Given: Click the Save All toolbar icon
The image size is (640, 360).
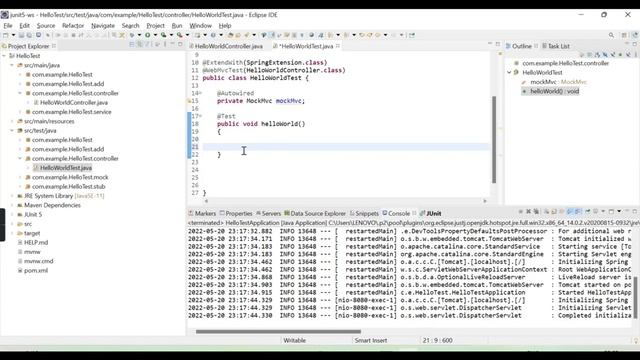Looking at the screenshot, I should point(29,35).
